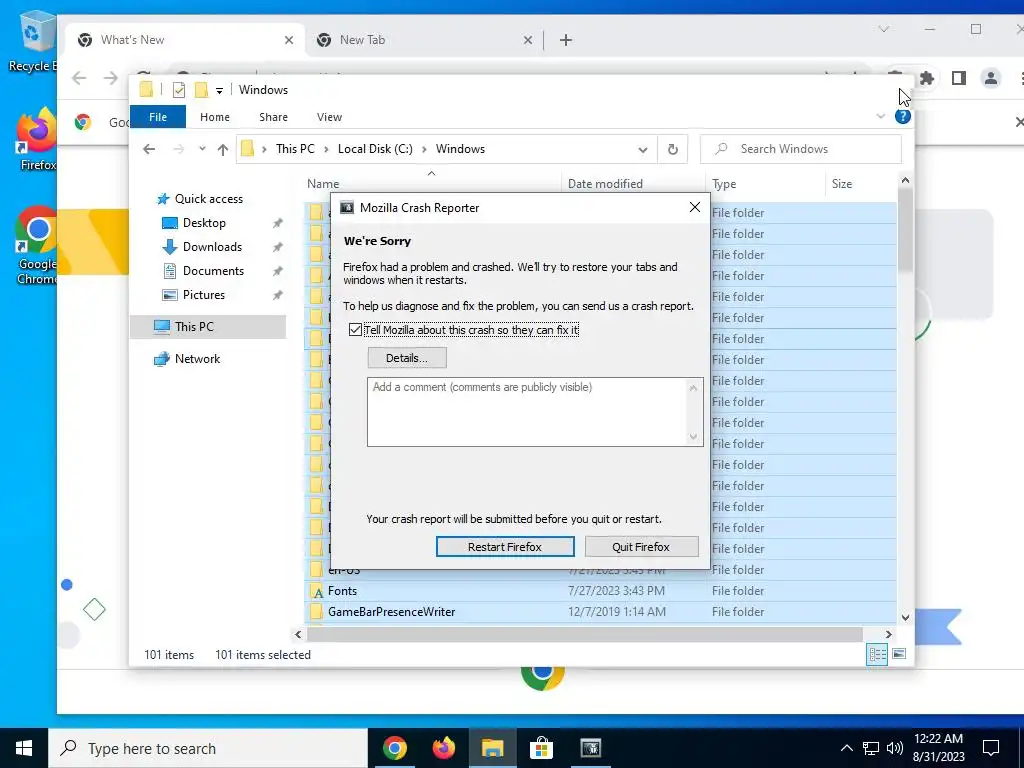Open the crash reporter taskbar icon
The height and width of the screenshot is (768, 1024).
pyautogui.click(x=590, y=748)
